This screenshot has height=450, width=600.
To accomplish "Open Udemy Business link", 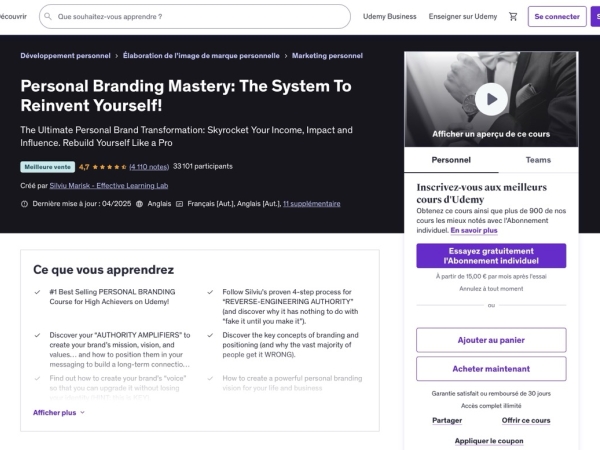I will click(390, 16).
